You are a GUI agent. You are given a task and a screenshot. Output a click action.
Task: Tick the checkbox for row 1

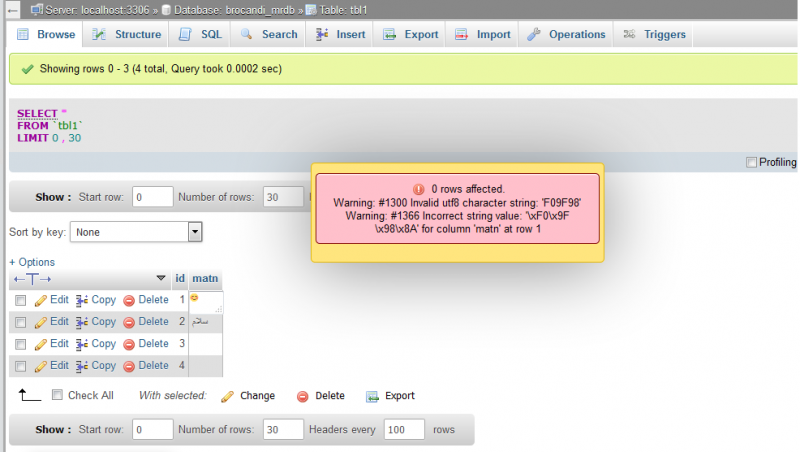pos(20,300)
